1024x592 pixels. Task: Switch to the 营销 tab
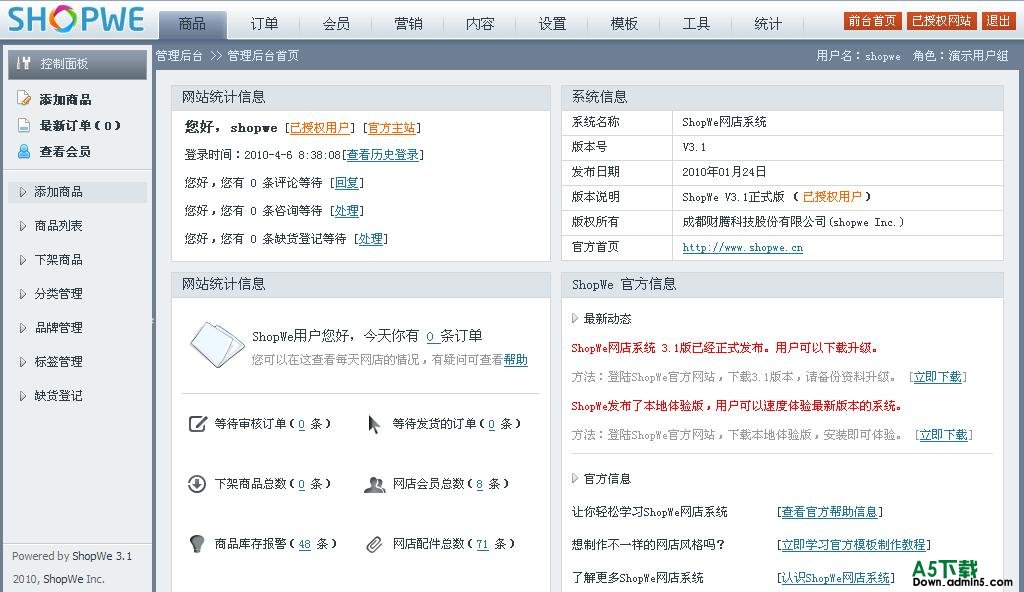coord(408,24)
